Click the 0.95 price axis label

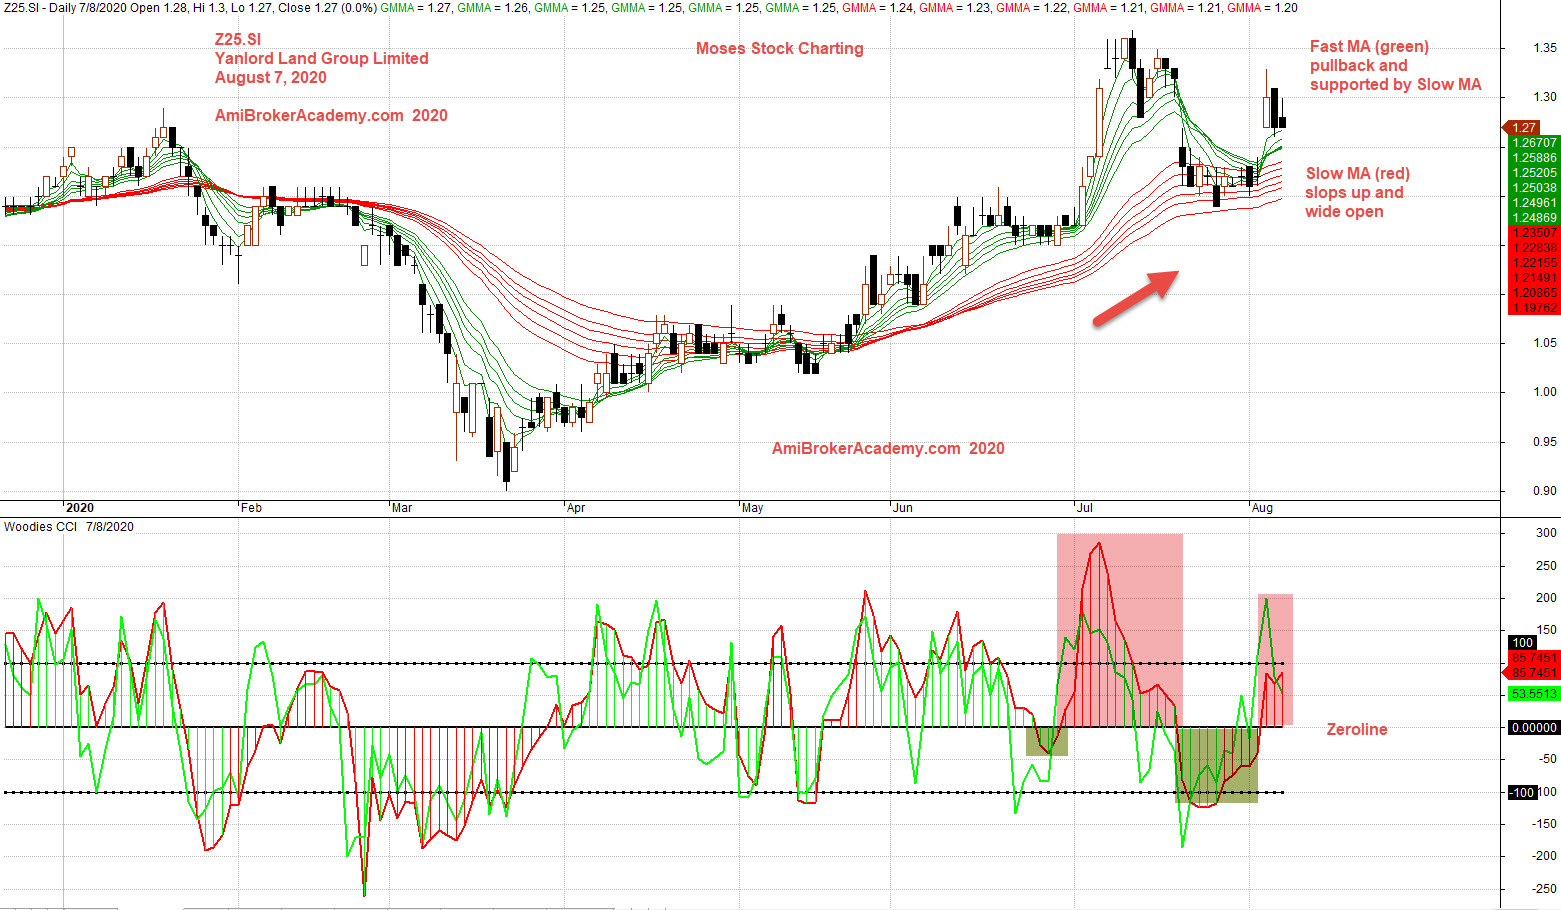(x=1544, y=442)
